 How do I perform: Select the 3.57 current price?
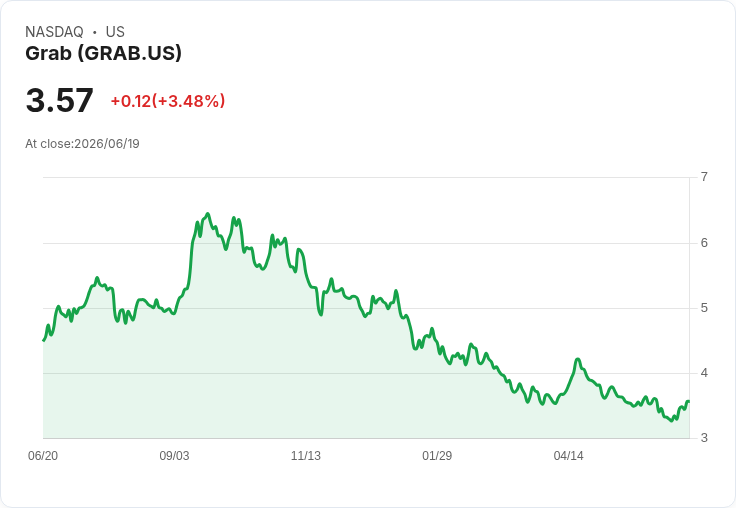click(x=59, y=100)
